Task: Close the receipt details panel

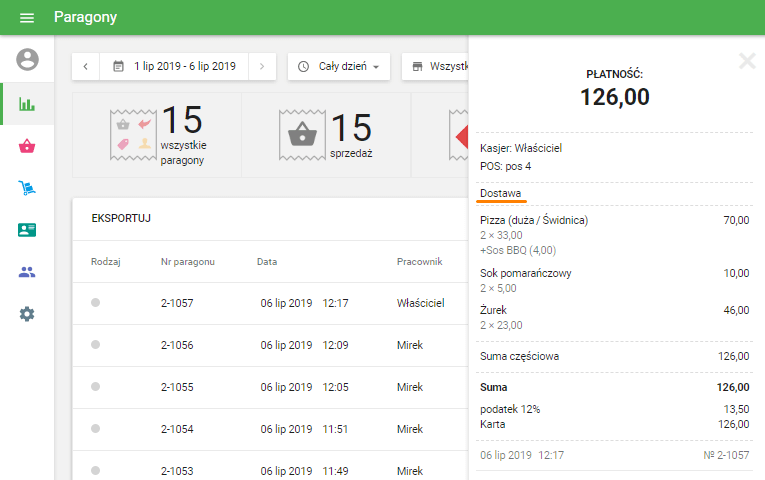Action: (x=746, y=61)
